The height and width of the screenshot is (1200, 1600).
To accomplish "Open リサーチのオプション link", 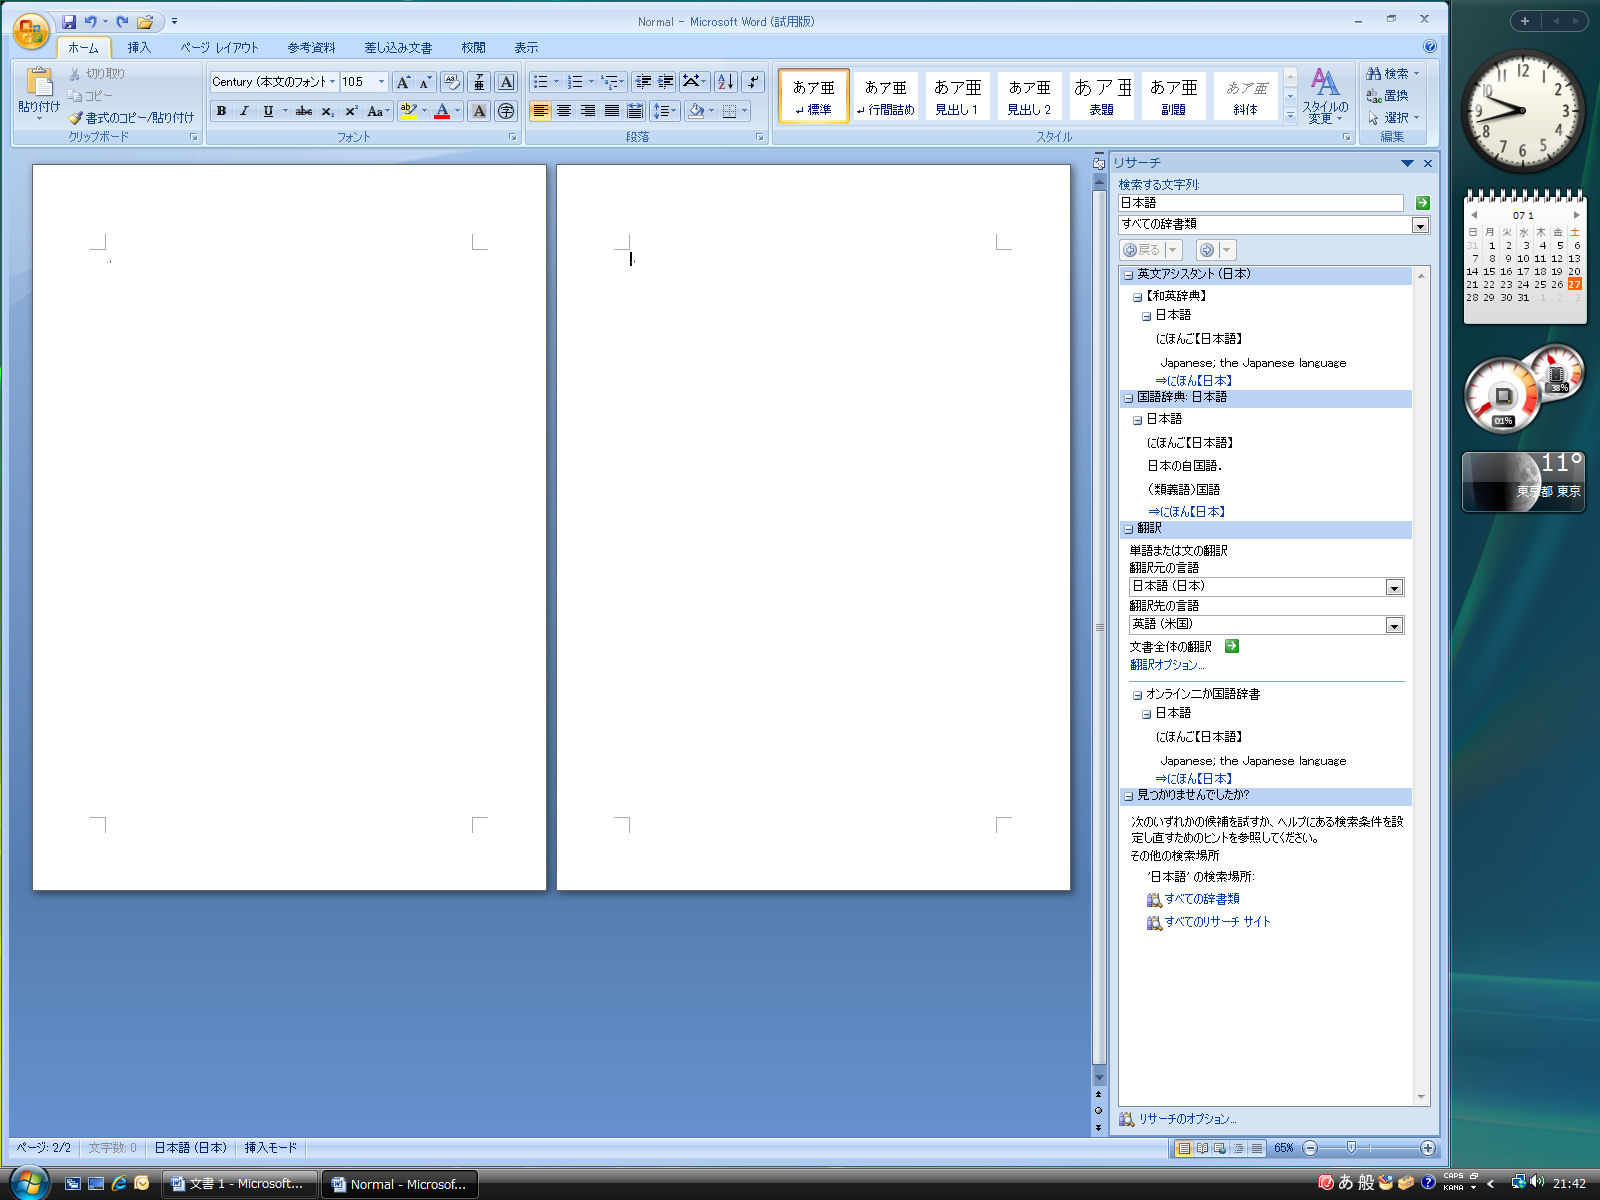I will tap(1188, 1119).
